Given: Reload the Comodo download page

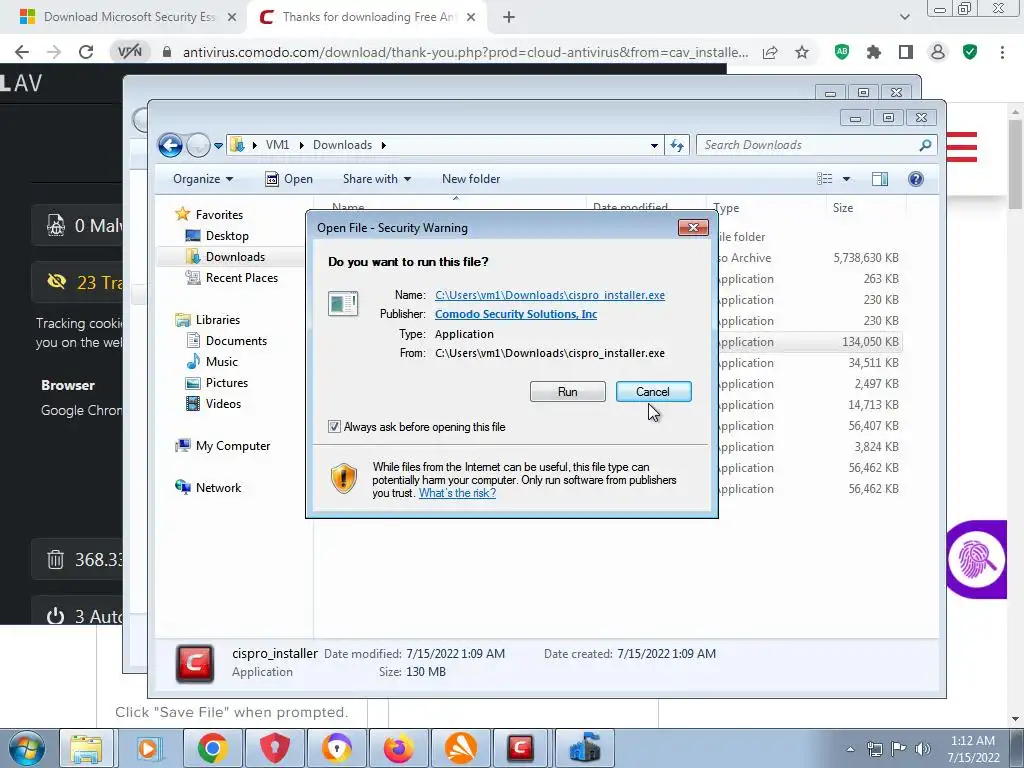Looking at the screenshot, I should click(86, 52).
